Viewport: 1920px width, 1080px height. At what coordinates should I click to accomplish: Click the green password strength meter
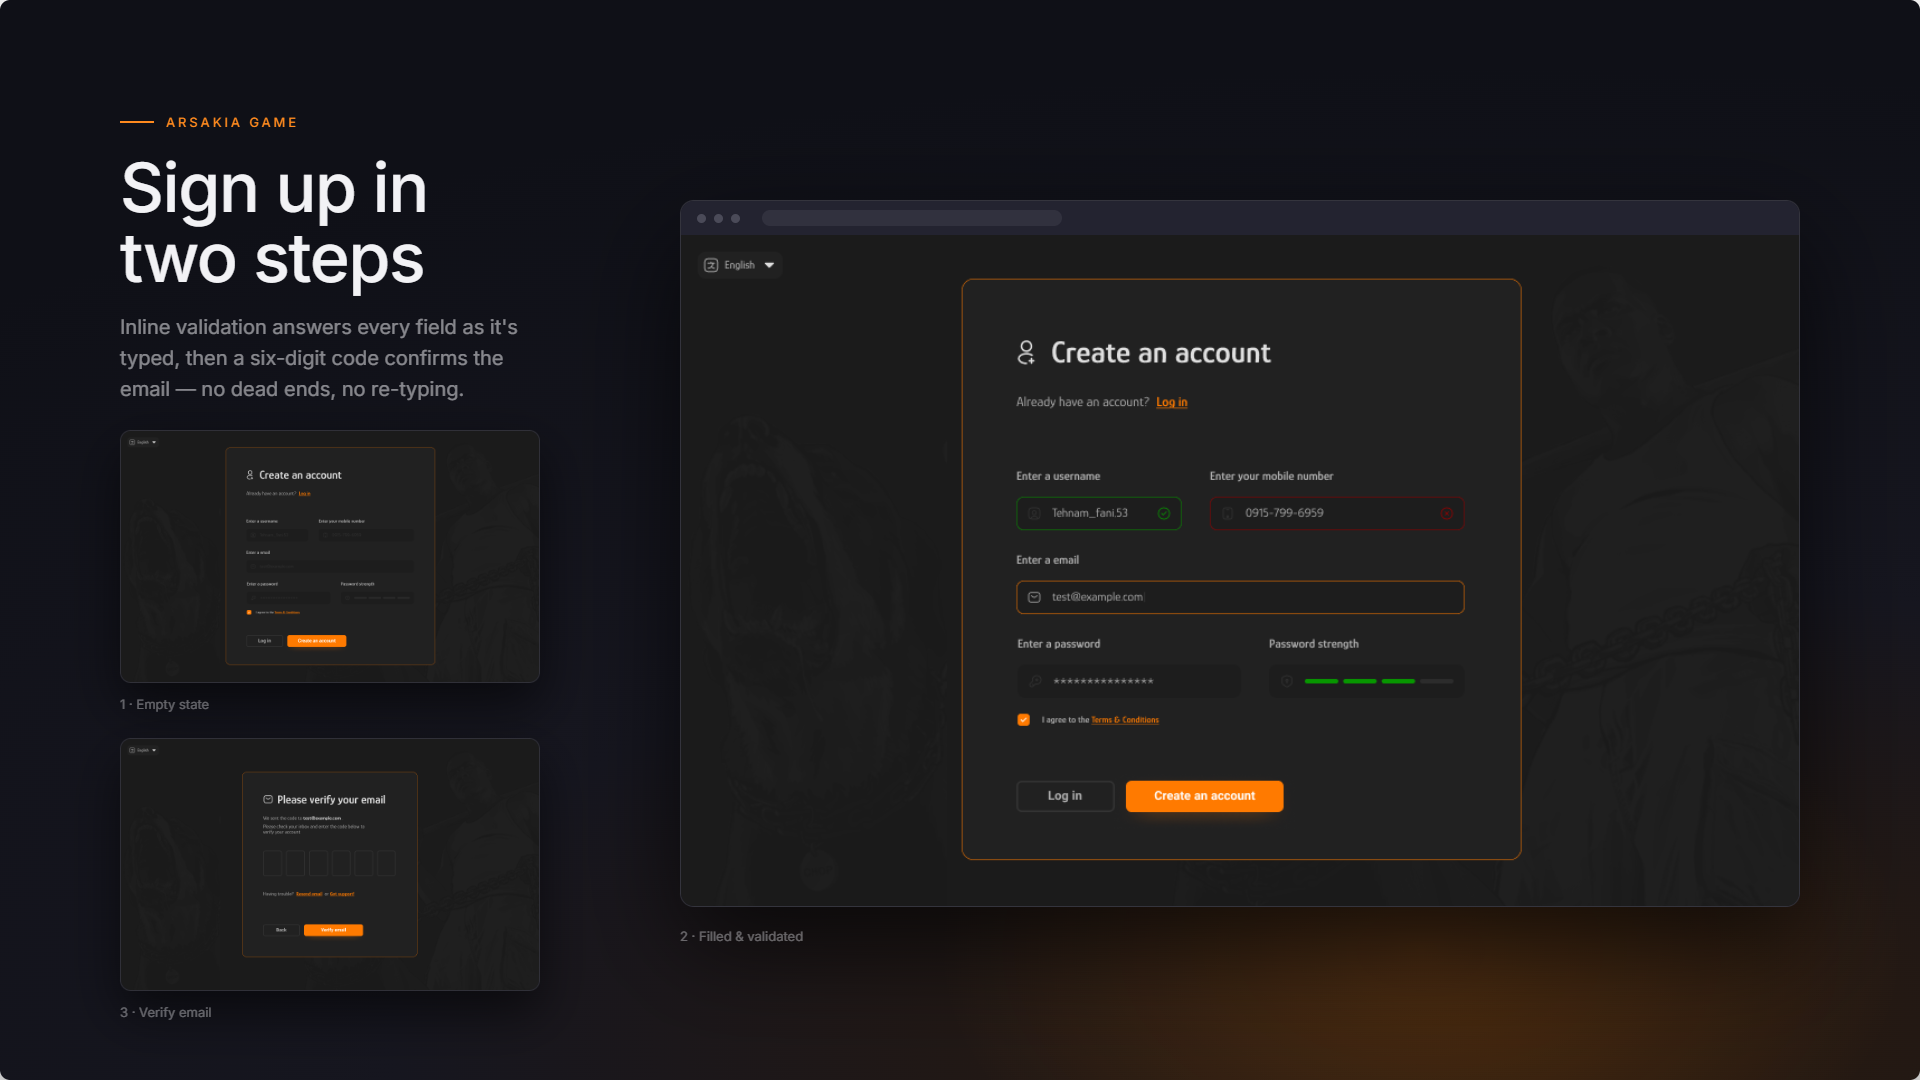[1379, 681]
